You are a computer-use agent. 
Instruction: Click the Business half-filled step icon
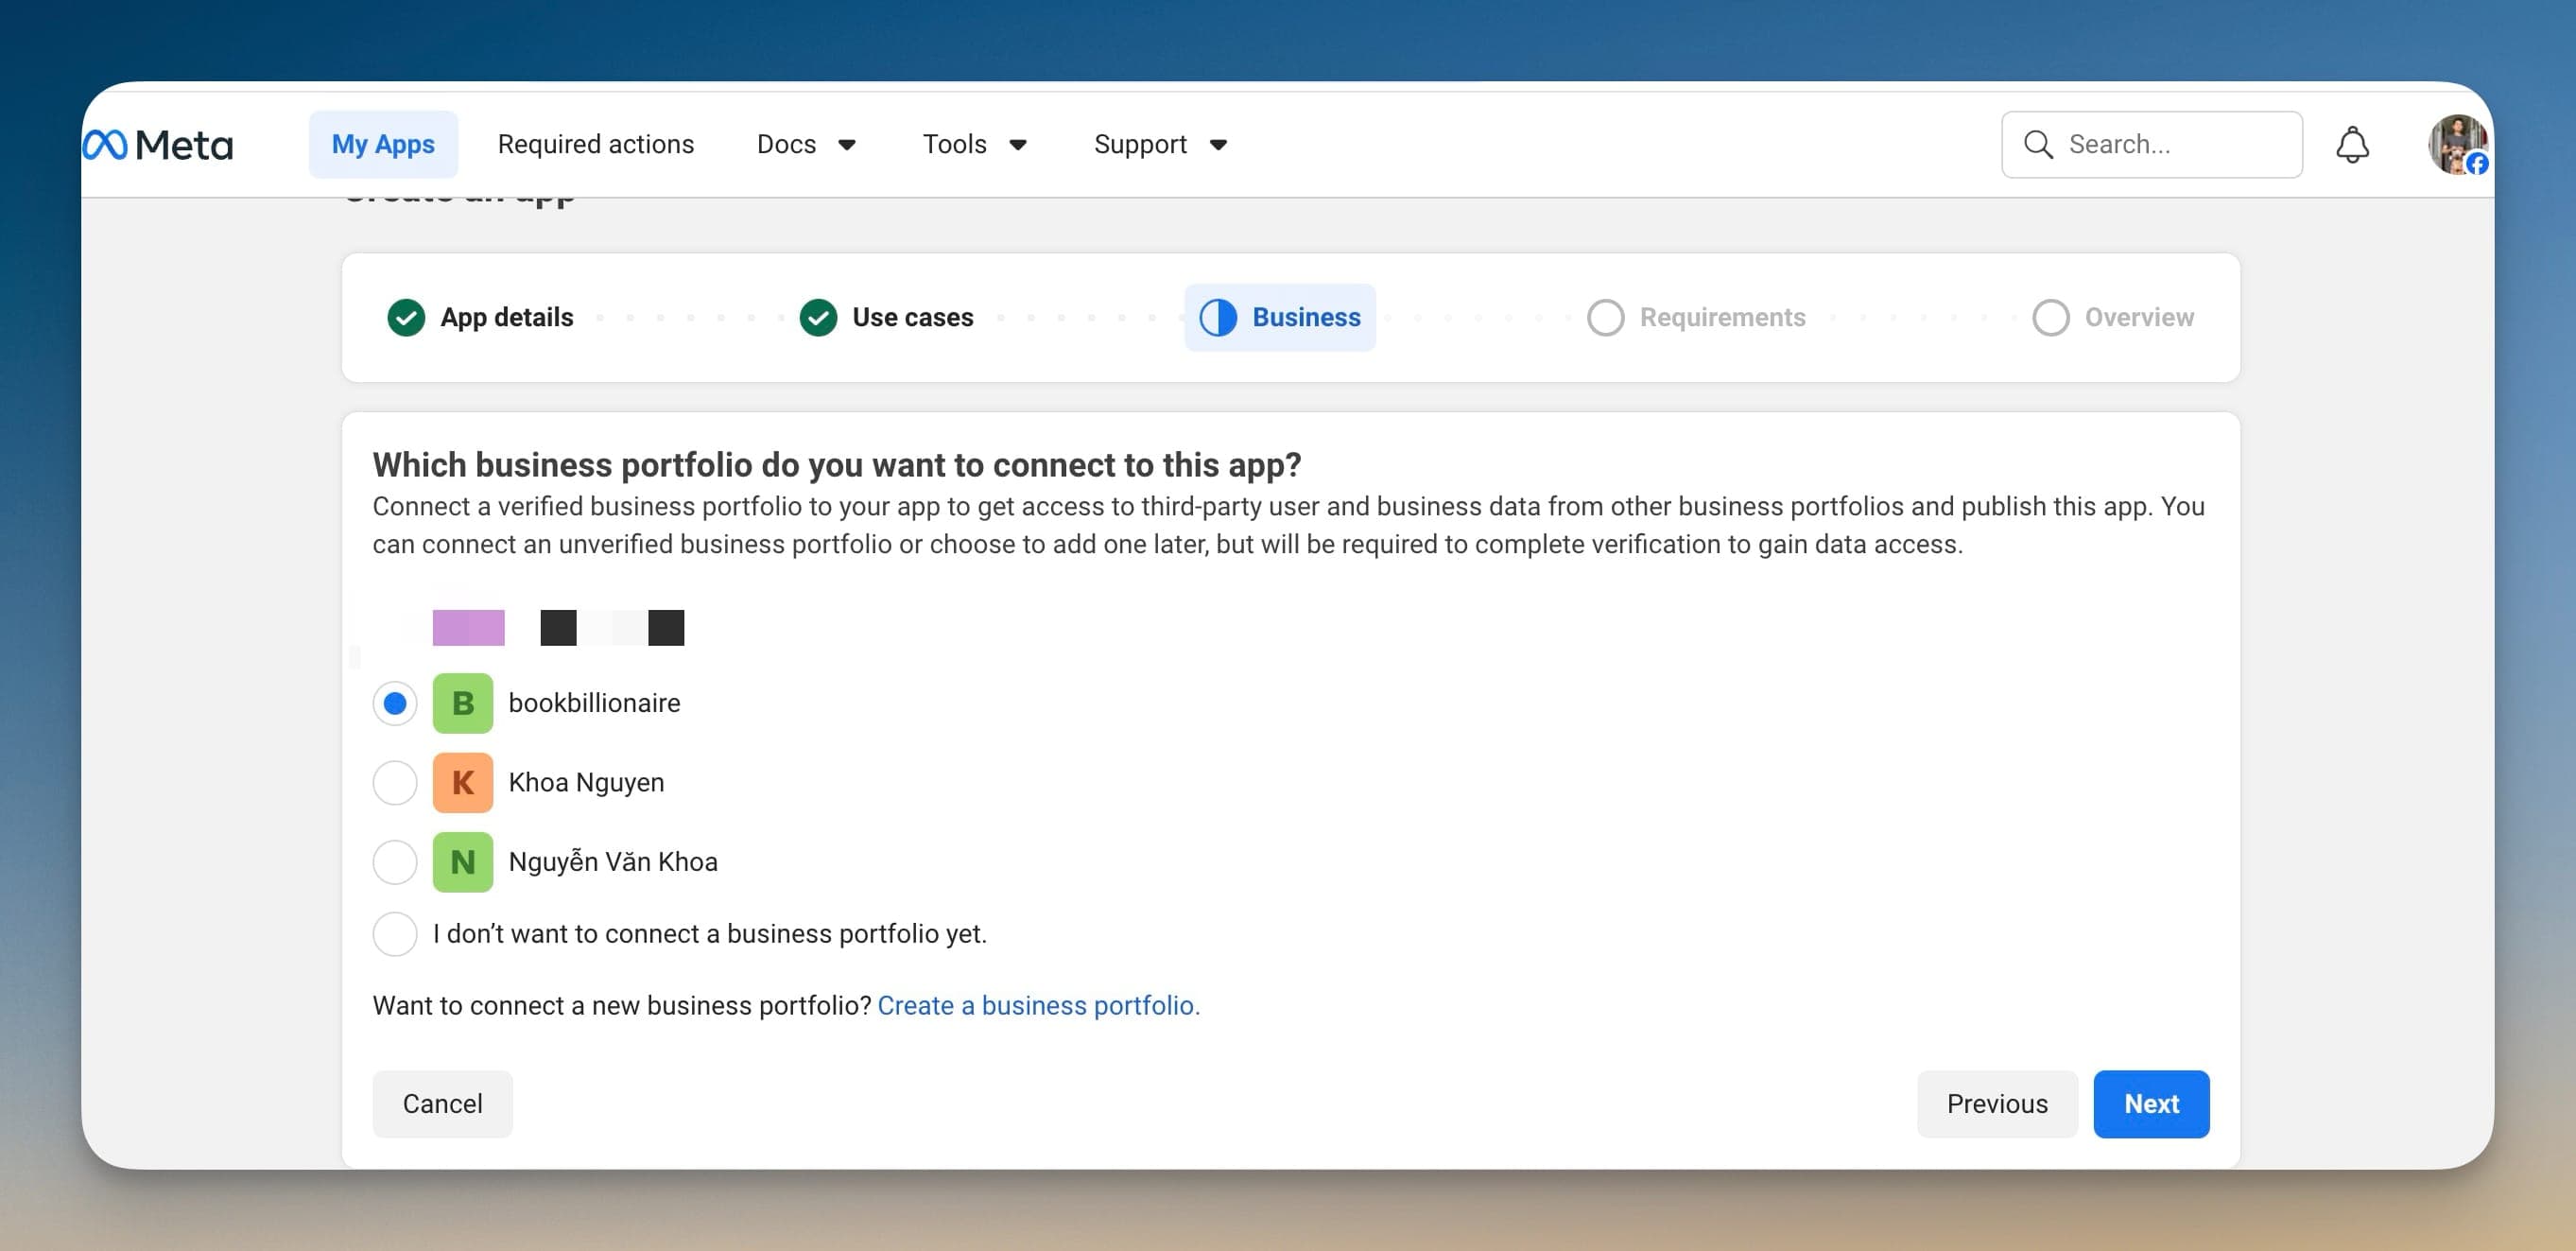click(1218, 318)
